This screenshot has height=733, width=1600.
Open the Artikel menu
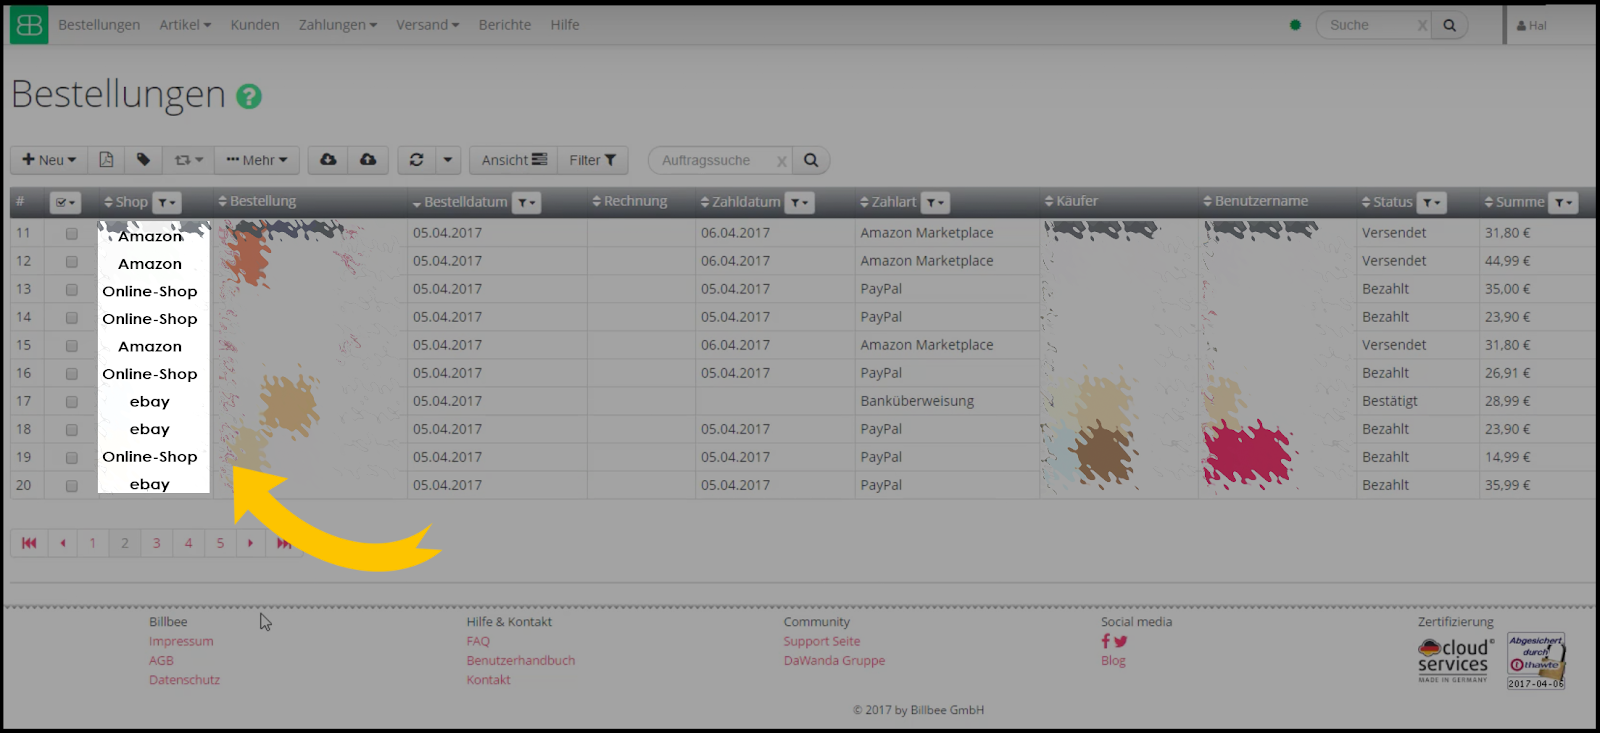click(x=185, y=25)
